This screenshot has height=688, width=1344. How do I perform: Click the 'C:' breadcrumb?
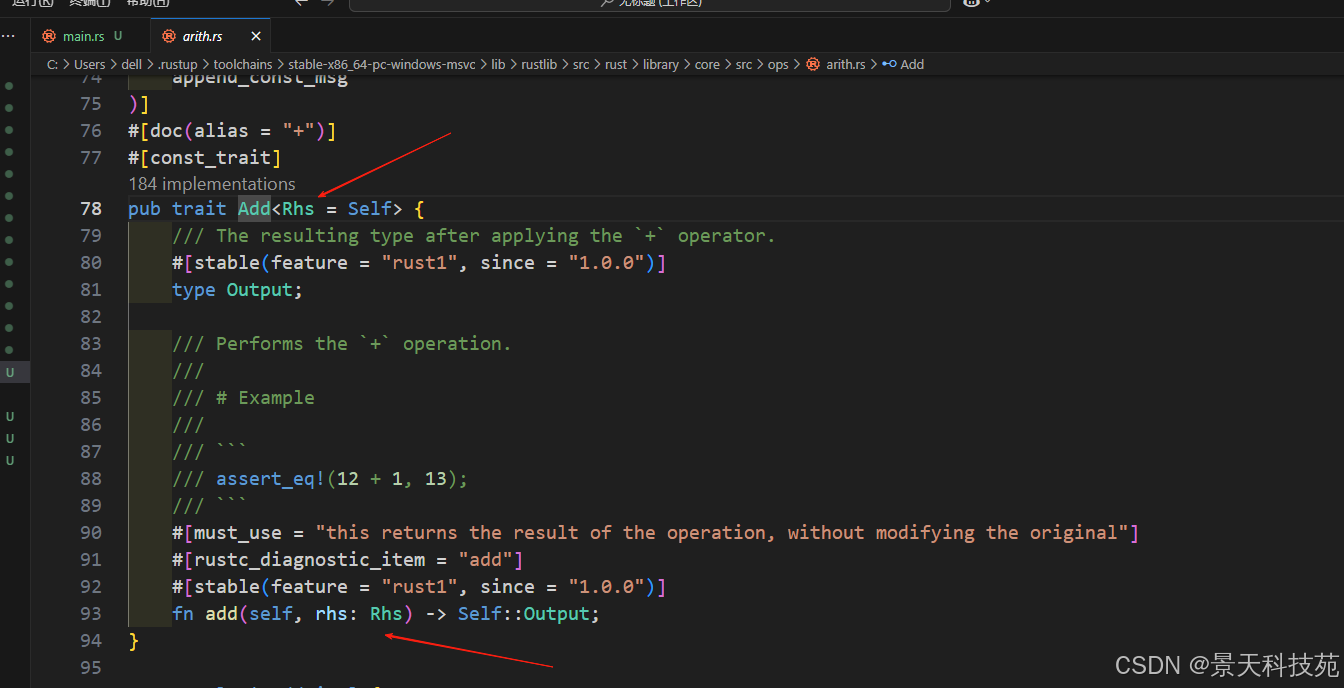(52, 64)
